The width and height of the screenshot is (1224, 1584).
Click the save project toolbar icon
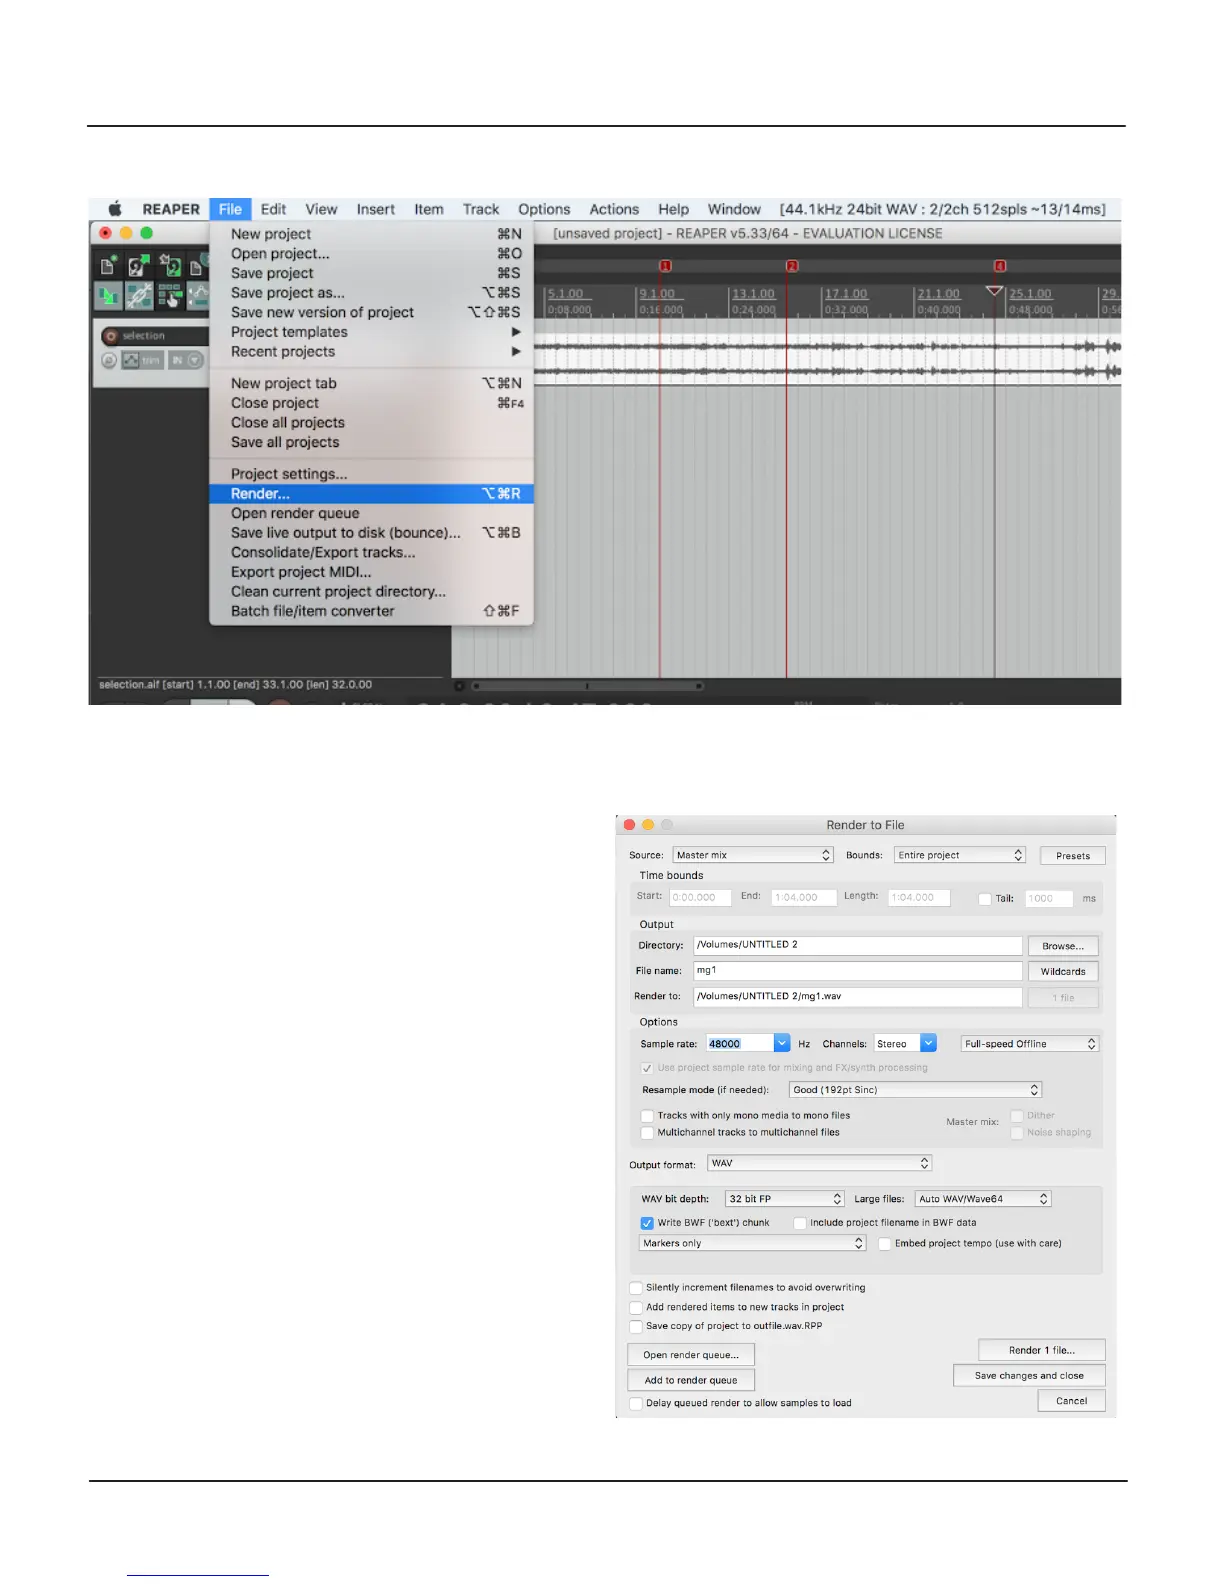pos(171,267)
